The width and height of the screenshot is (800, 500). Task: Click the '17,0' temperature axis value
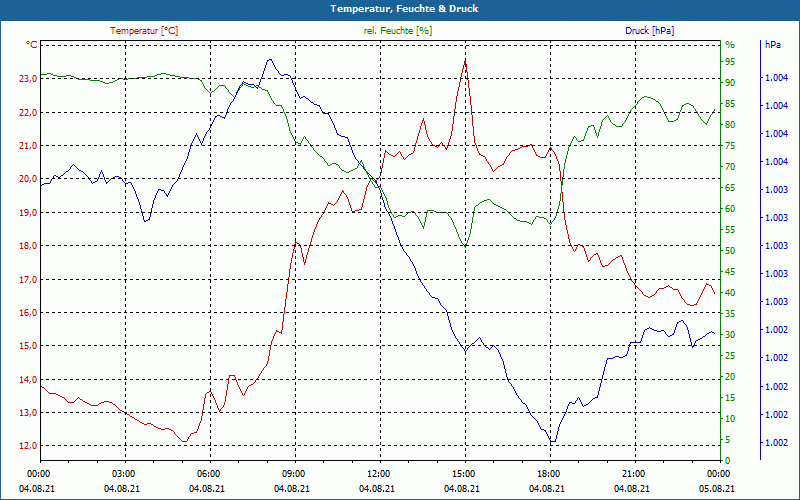pyautogui.click(x=29, y=280)
